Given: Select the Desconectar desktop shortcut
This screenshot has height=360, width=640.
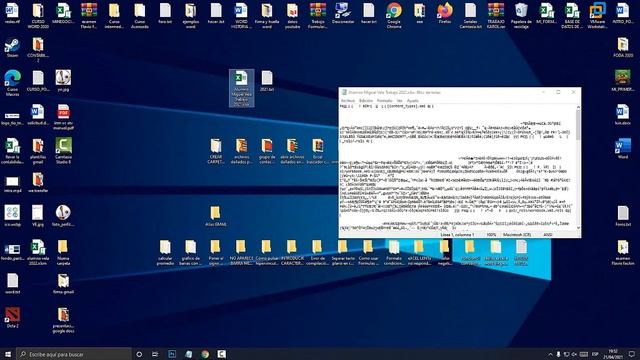Looking at the screenshot, I should pos(343,13).
